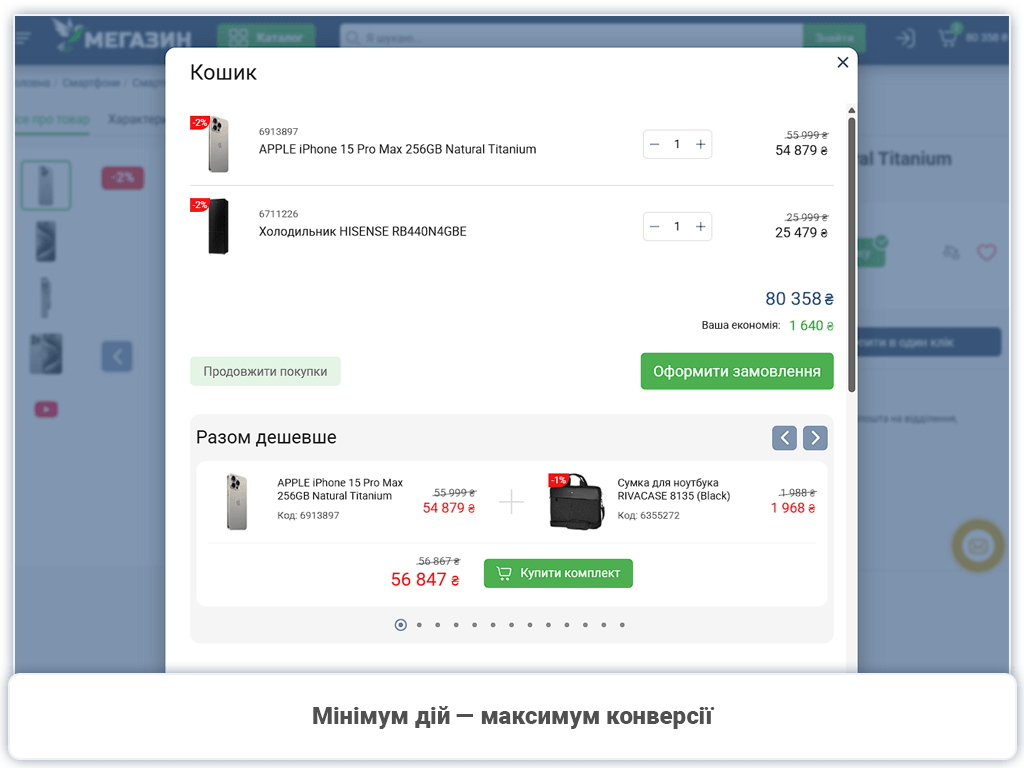
Task: Select savings amount 1 640 ₴
Action: (x=811, y=326)
